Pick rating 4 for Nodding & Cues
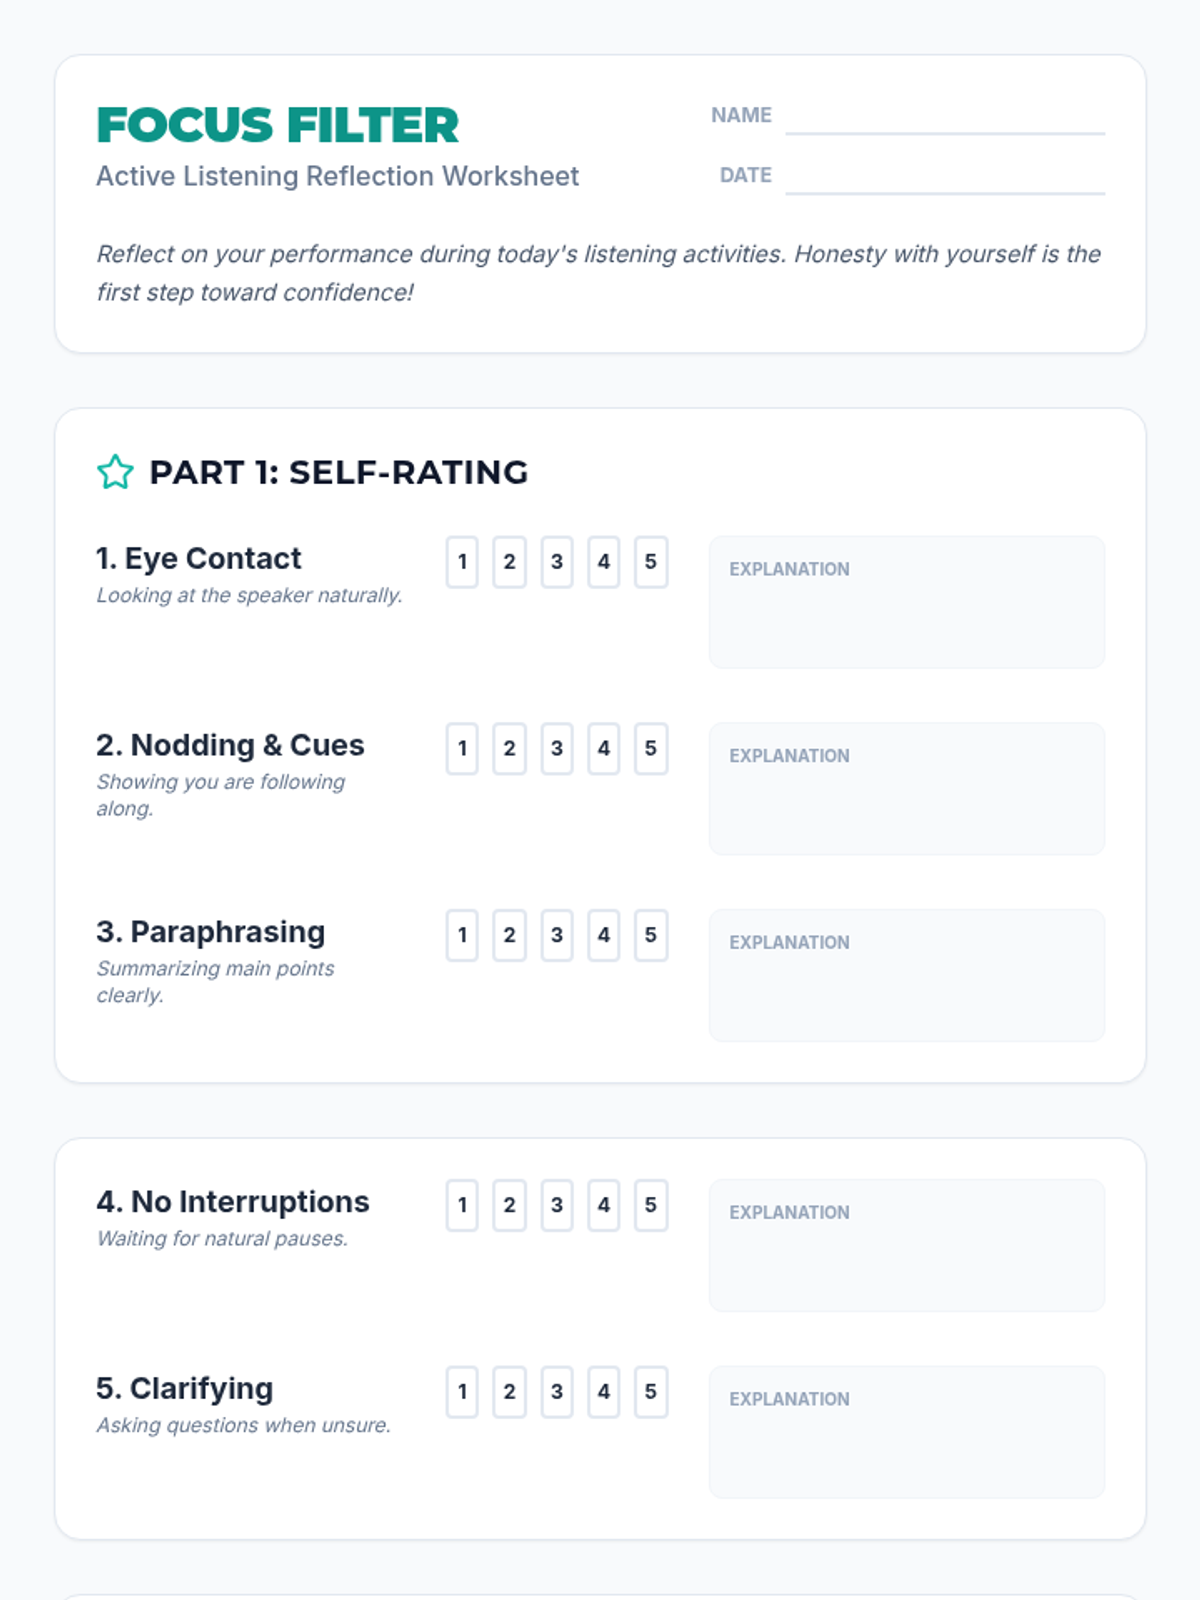Viewport: 1200px width, 1600px height. [x=604, y=749]
